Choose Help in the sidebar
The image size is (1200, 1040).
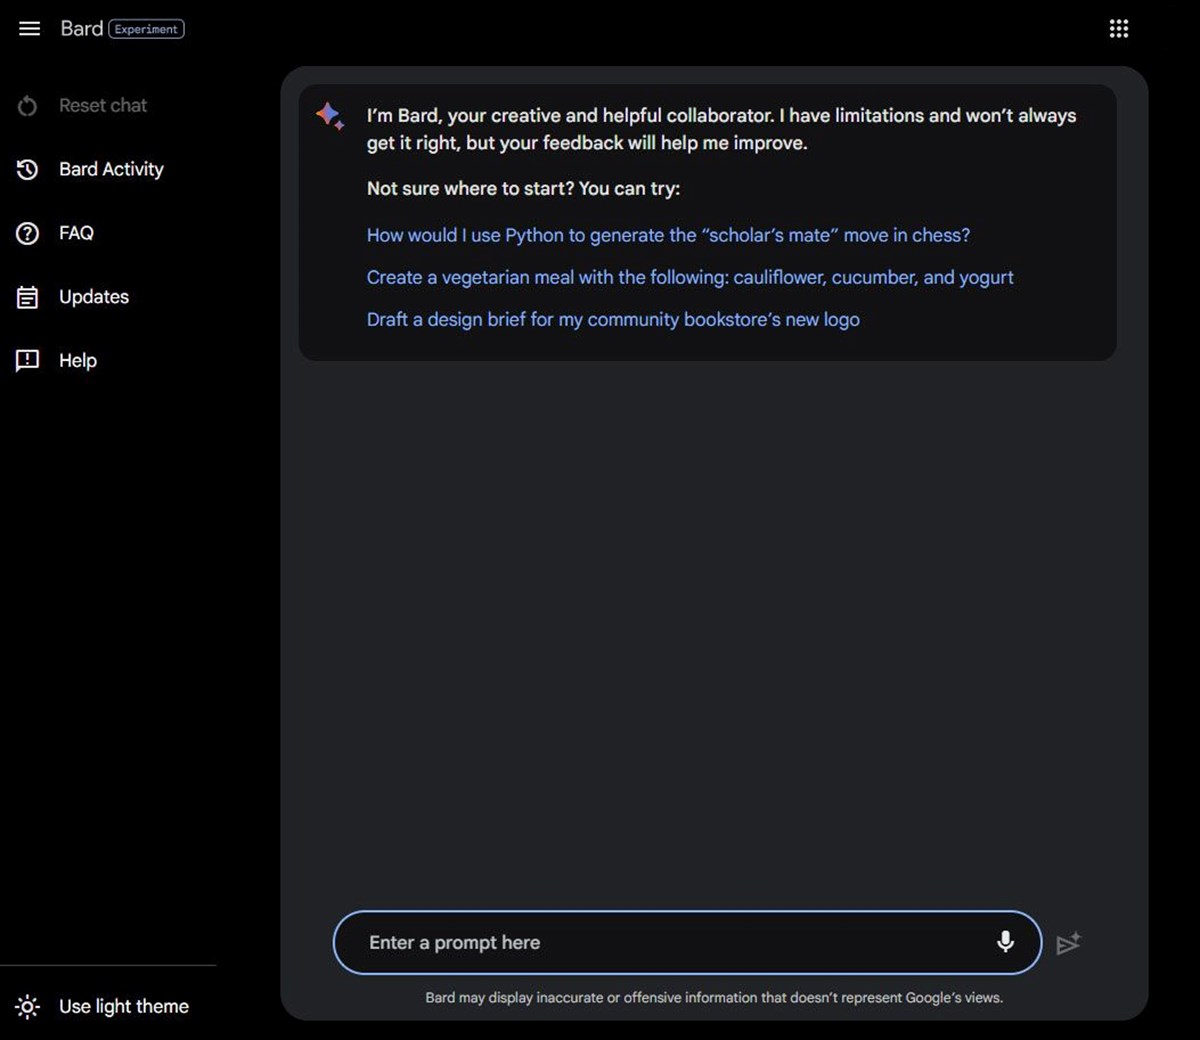coord(78,361)
